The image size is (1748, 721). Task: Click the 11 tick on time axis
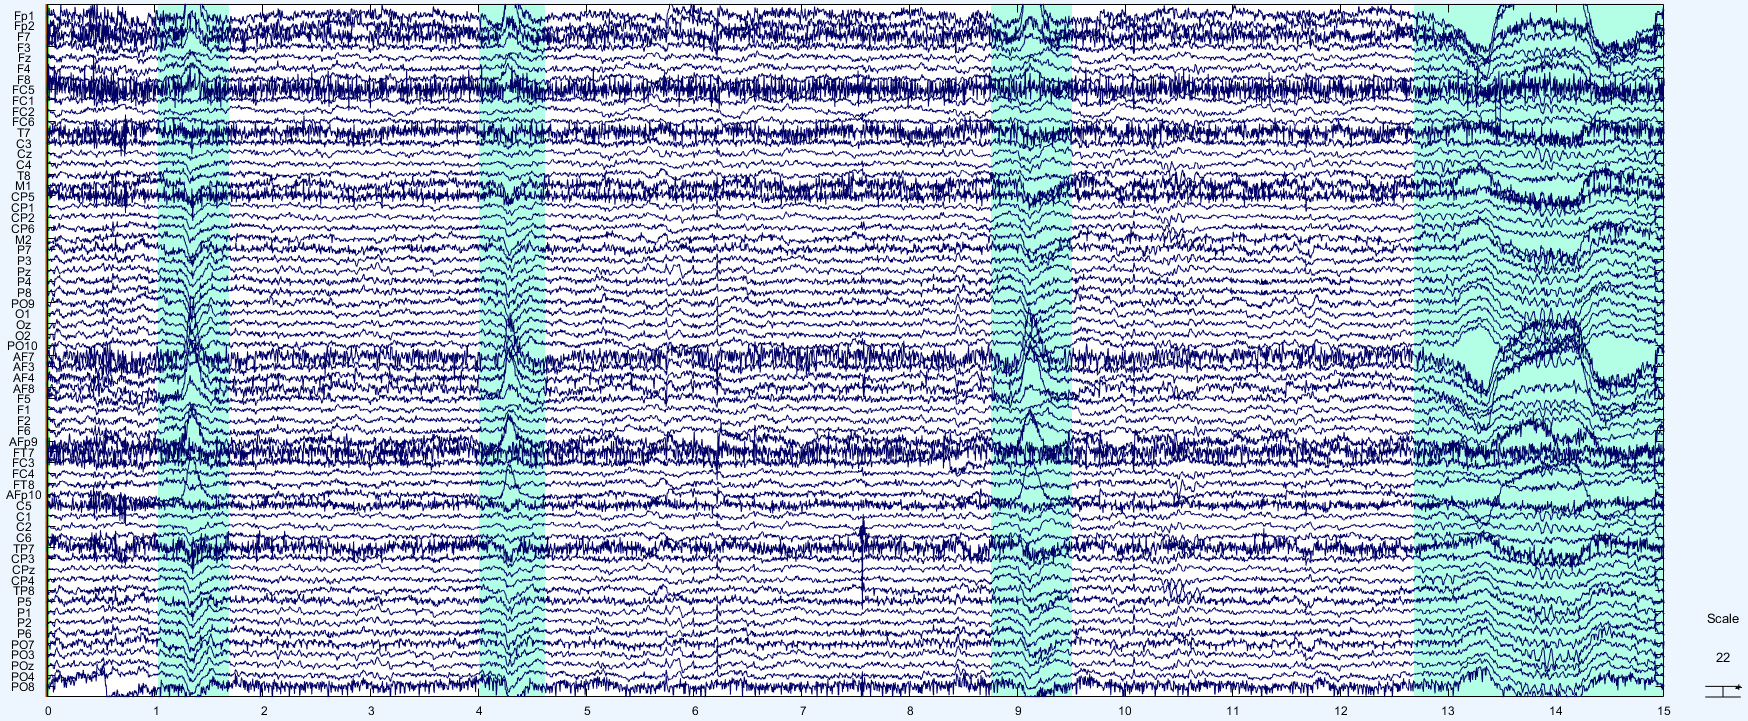coord(1232,710)
